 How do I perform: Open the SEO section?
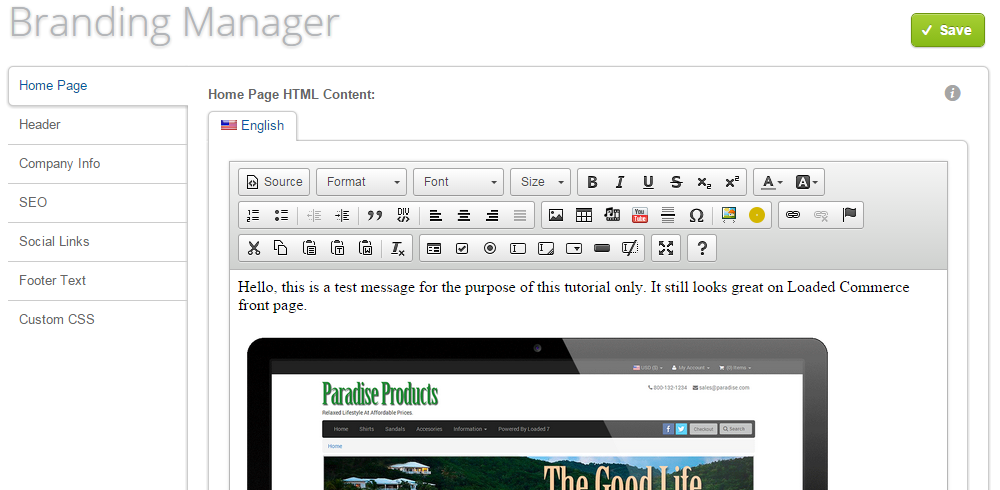[98, 202]
